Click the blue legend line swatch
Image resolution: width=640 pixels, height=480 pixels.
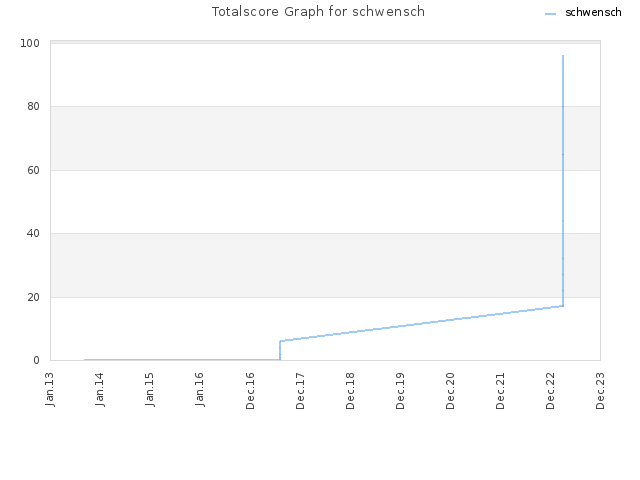(x=551, y=14)
